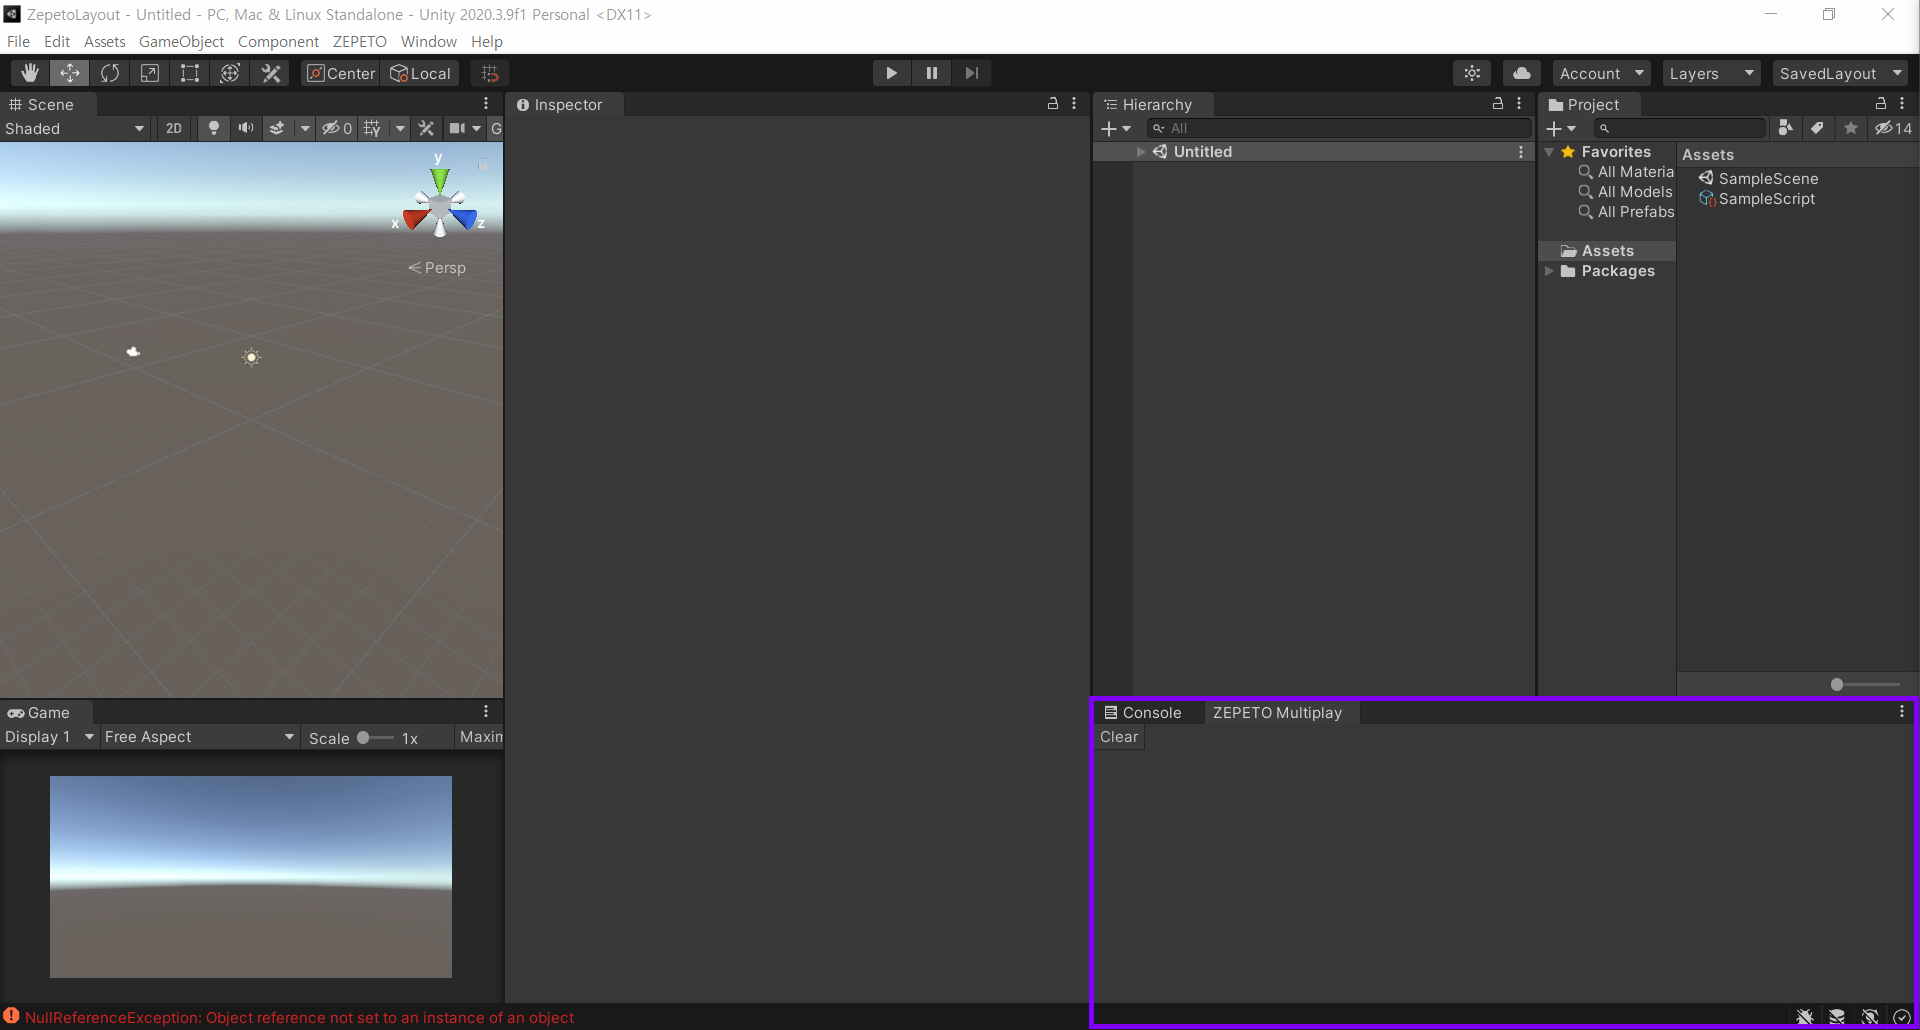Open Search by Label icon in Project
This screenshot has width=1920, height=1030.
tap(1818, 128)
